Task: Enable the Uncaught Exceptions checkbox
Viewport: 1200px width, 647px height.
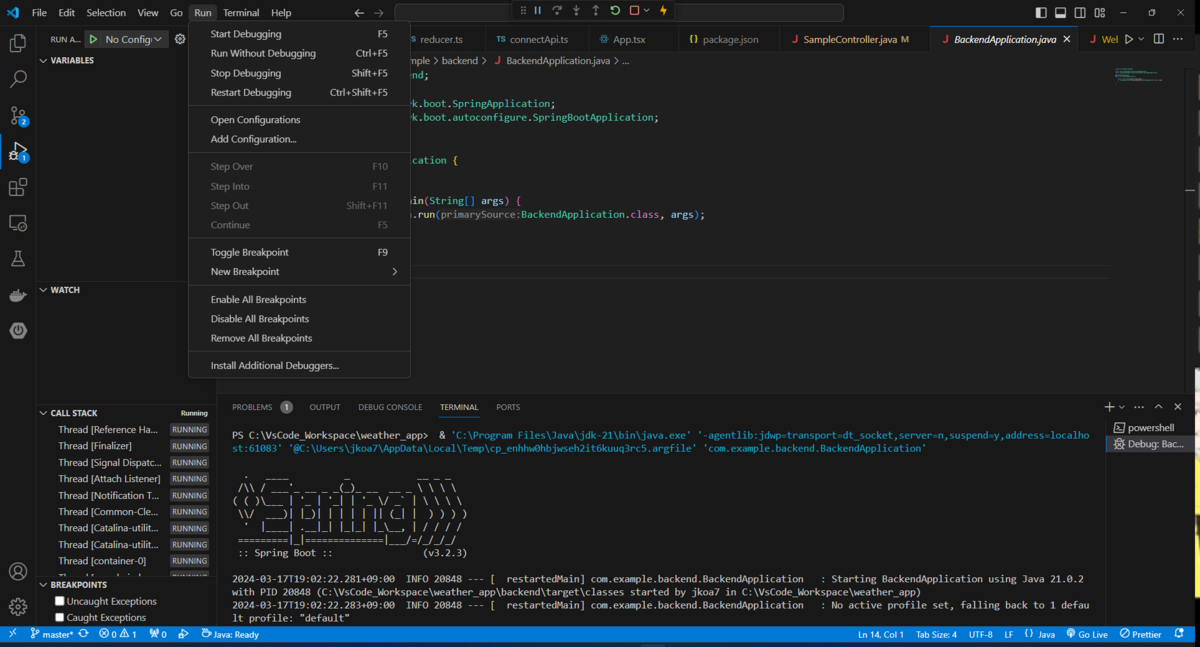Action: (57, 601)
